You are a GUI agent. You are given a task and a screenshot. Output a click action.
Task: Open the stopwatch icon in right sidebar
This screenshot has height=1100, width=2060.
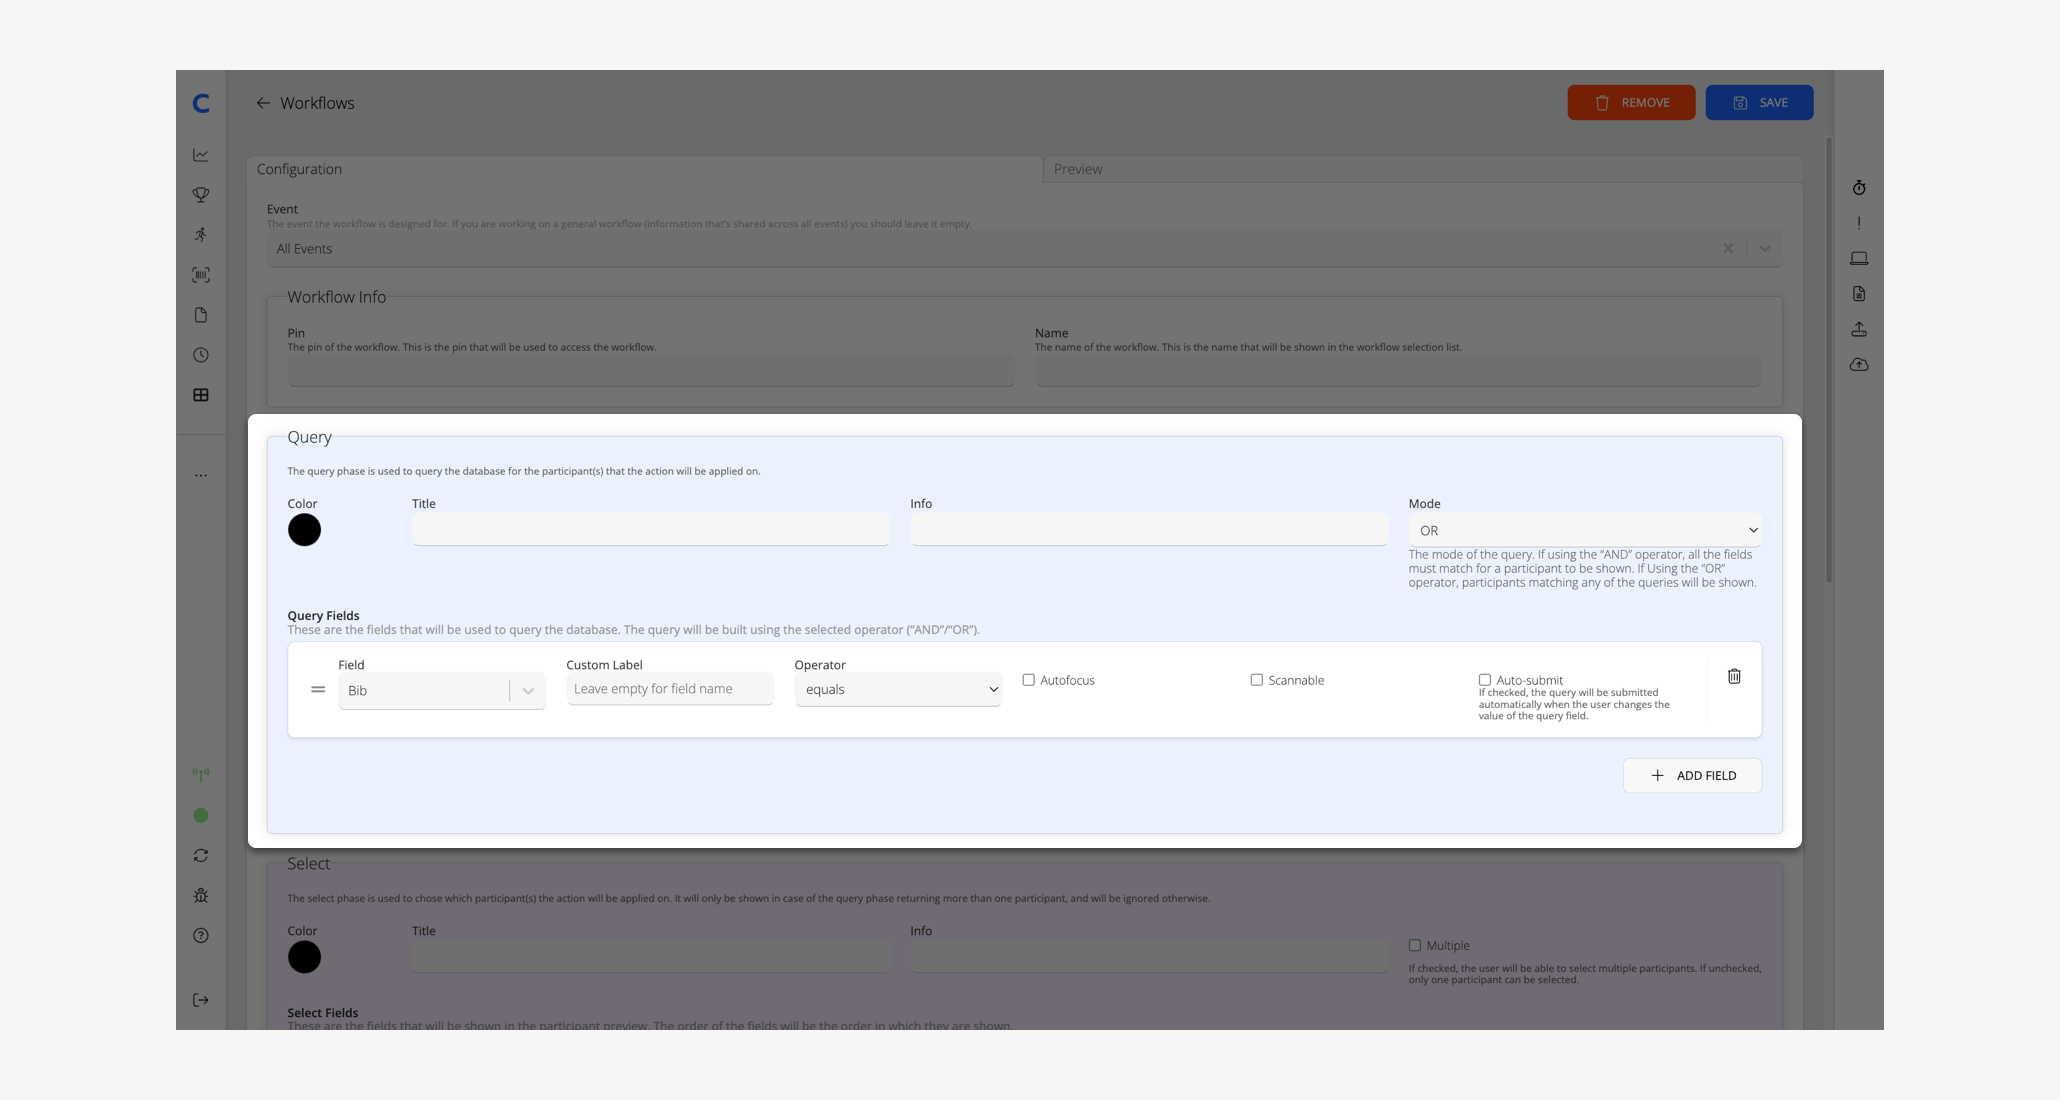click(x=1859, y=188)
